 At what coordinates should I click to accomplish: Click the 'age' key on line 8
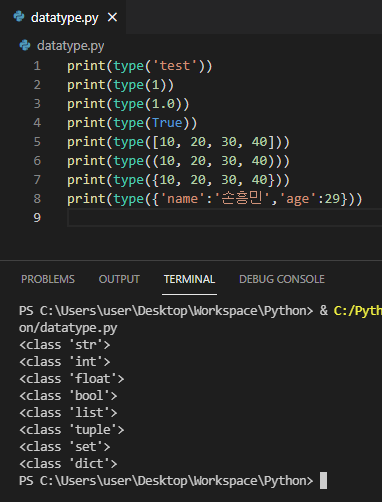[x=298, y=199]
